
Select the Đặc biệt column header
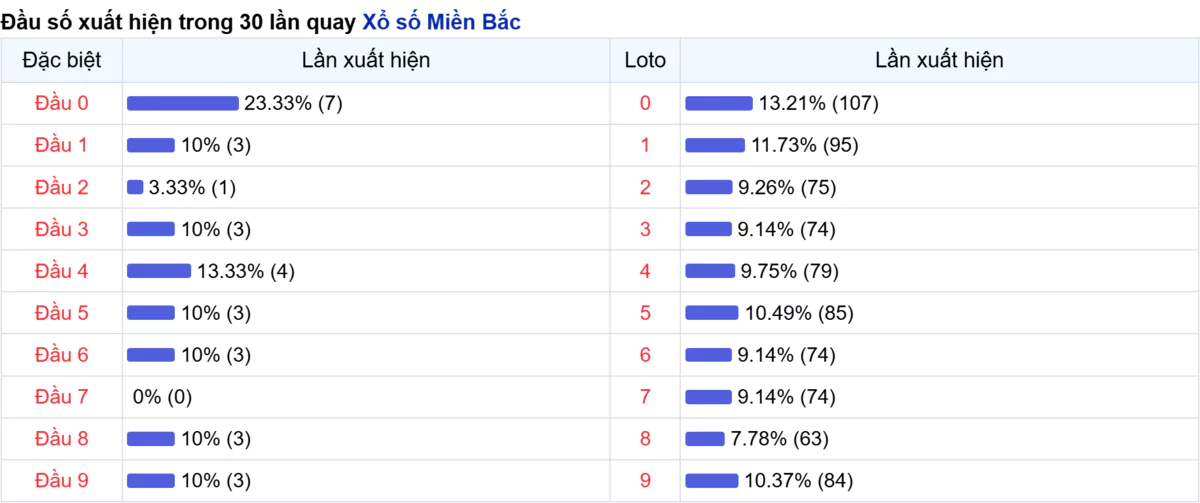tap(61, 61)
